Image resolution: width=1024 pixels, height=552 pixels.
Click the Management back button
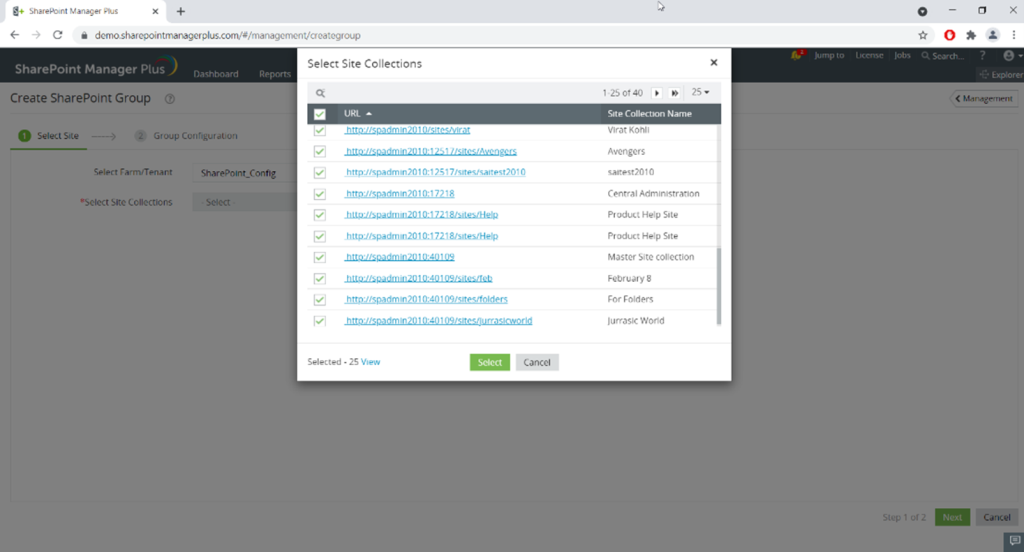pyautogui.click(x=984, y=99)
